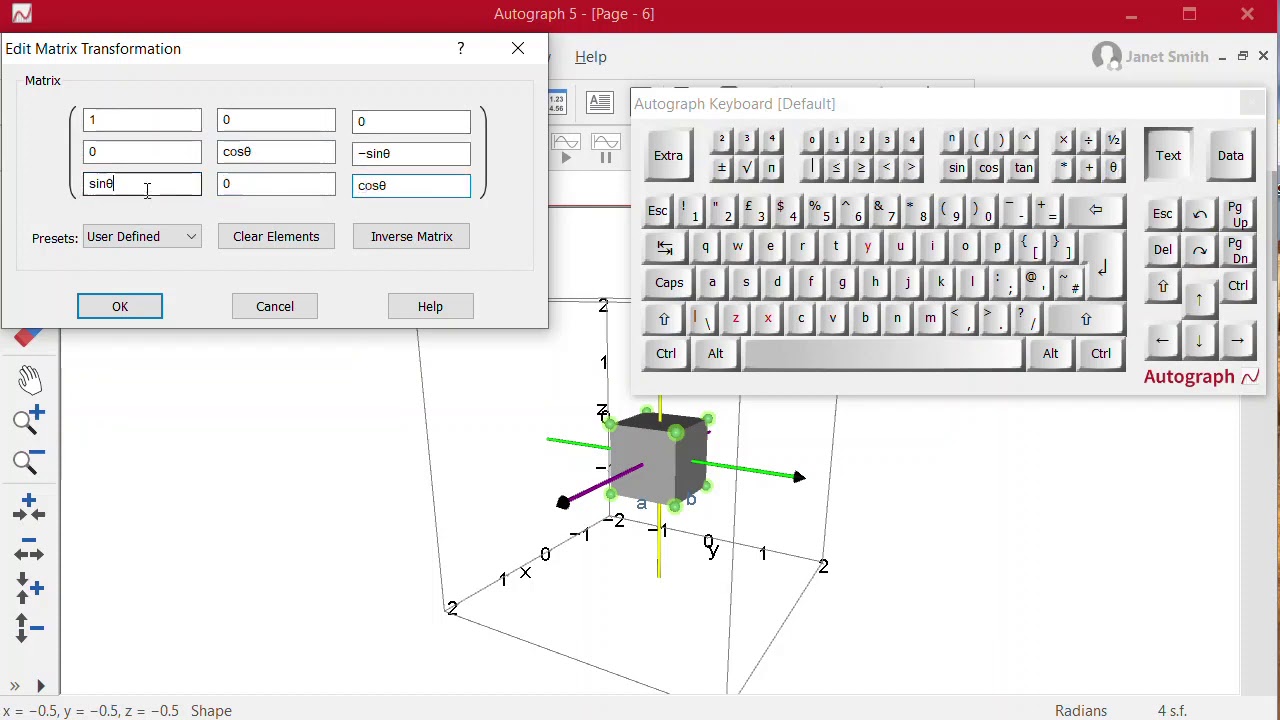Click the sin key on keyboard
The height and width of the screenshot is (720, 1280).
coord(957,168)
